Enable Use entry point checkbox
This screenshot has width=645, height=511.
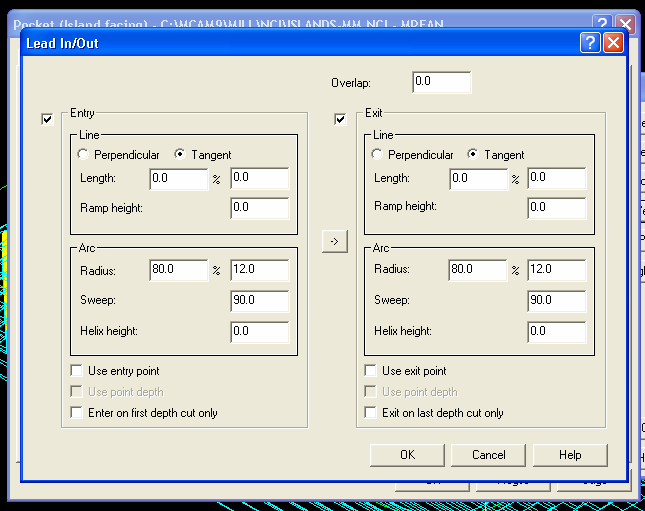[77, 370]
